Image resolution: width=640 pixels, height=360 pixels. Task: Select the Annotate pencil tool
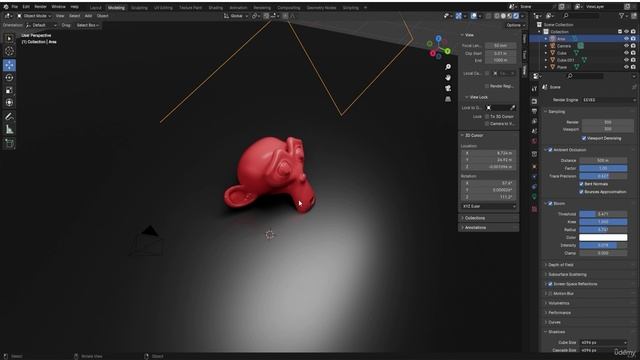click(9, 117)
